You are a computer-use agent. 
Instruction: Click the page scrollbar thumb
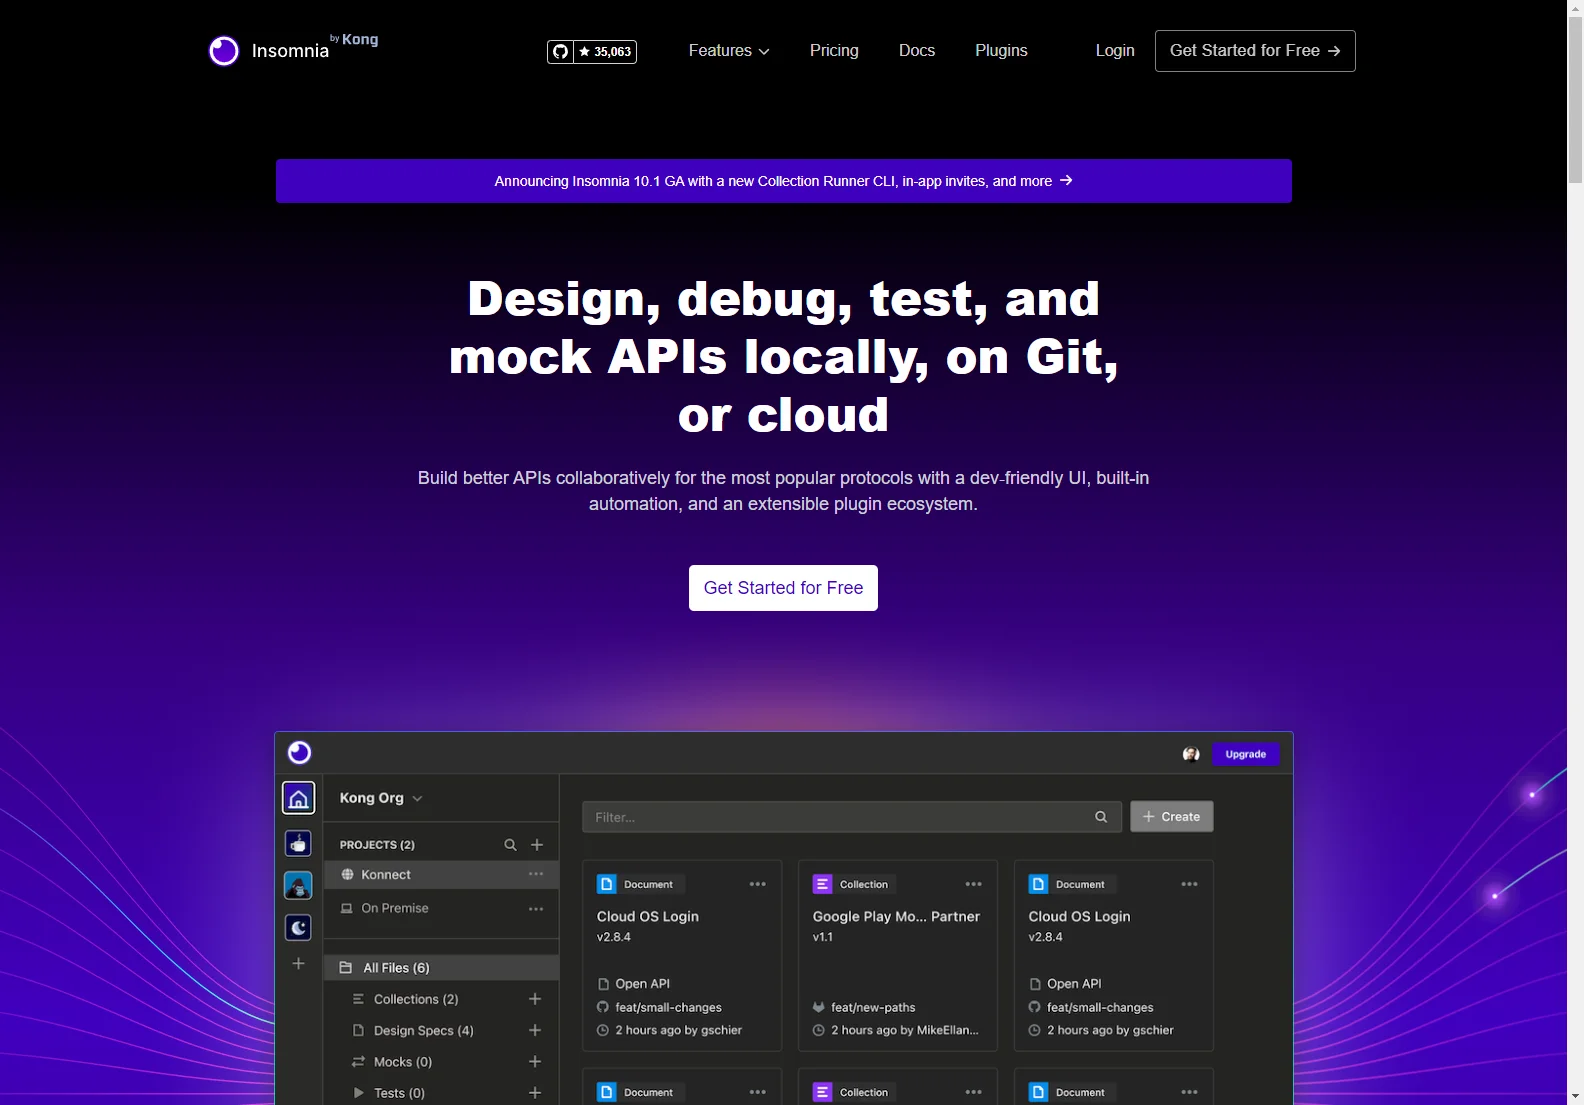(x=1576, y=100)
